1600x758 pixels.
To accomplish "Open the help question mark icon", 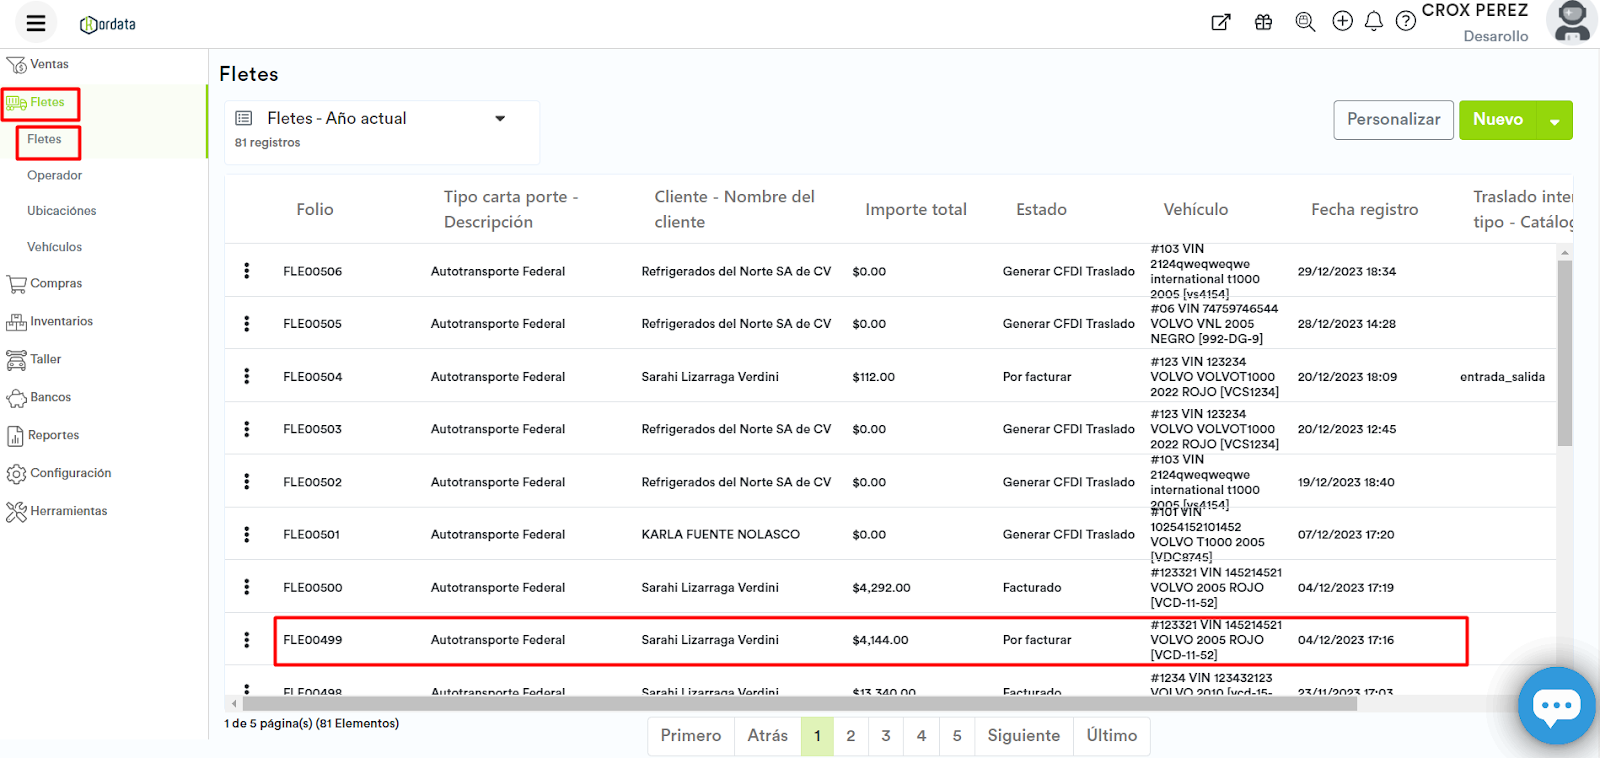I will click(x=1406, y=21).
